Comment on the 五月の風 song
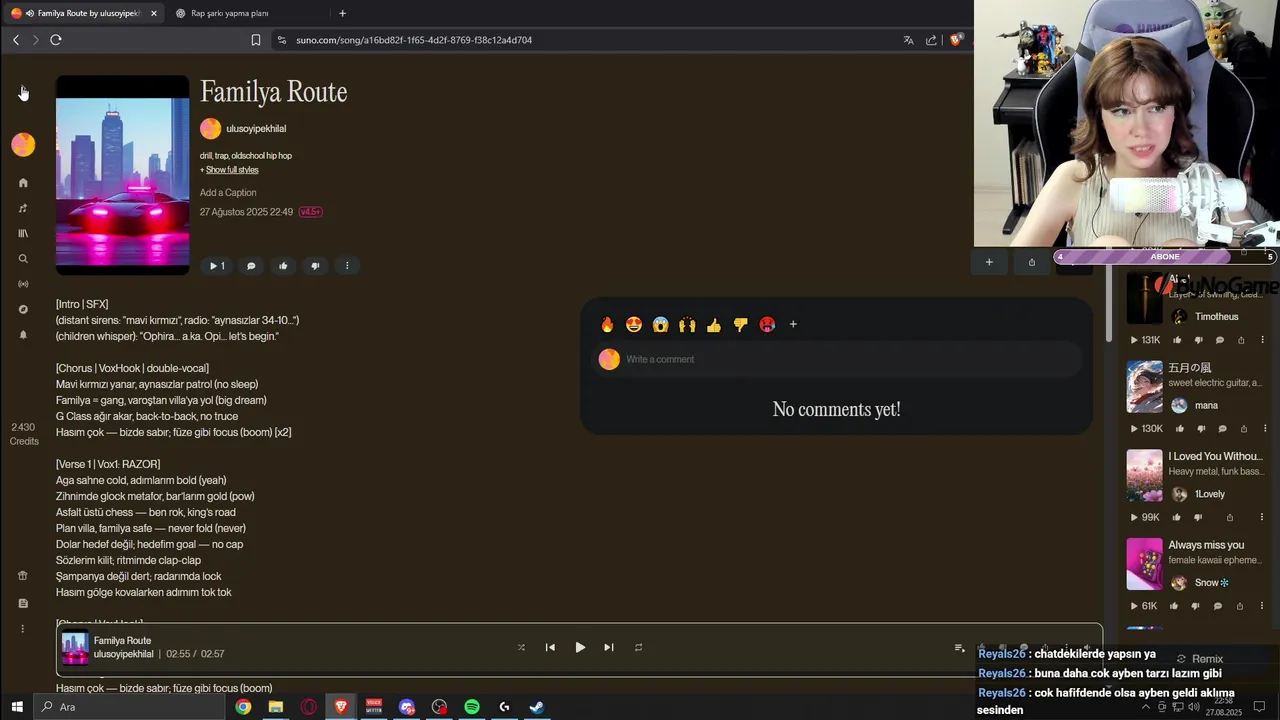 click(x=1220, y=428)
